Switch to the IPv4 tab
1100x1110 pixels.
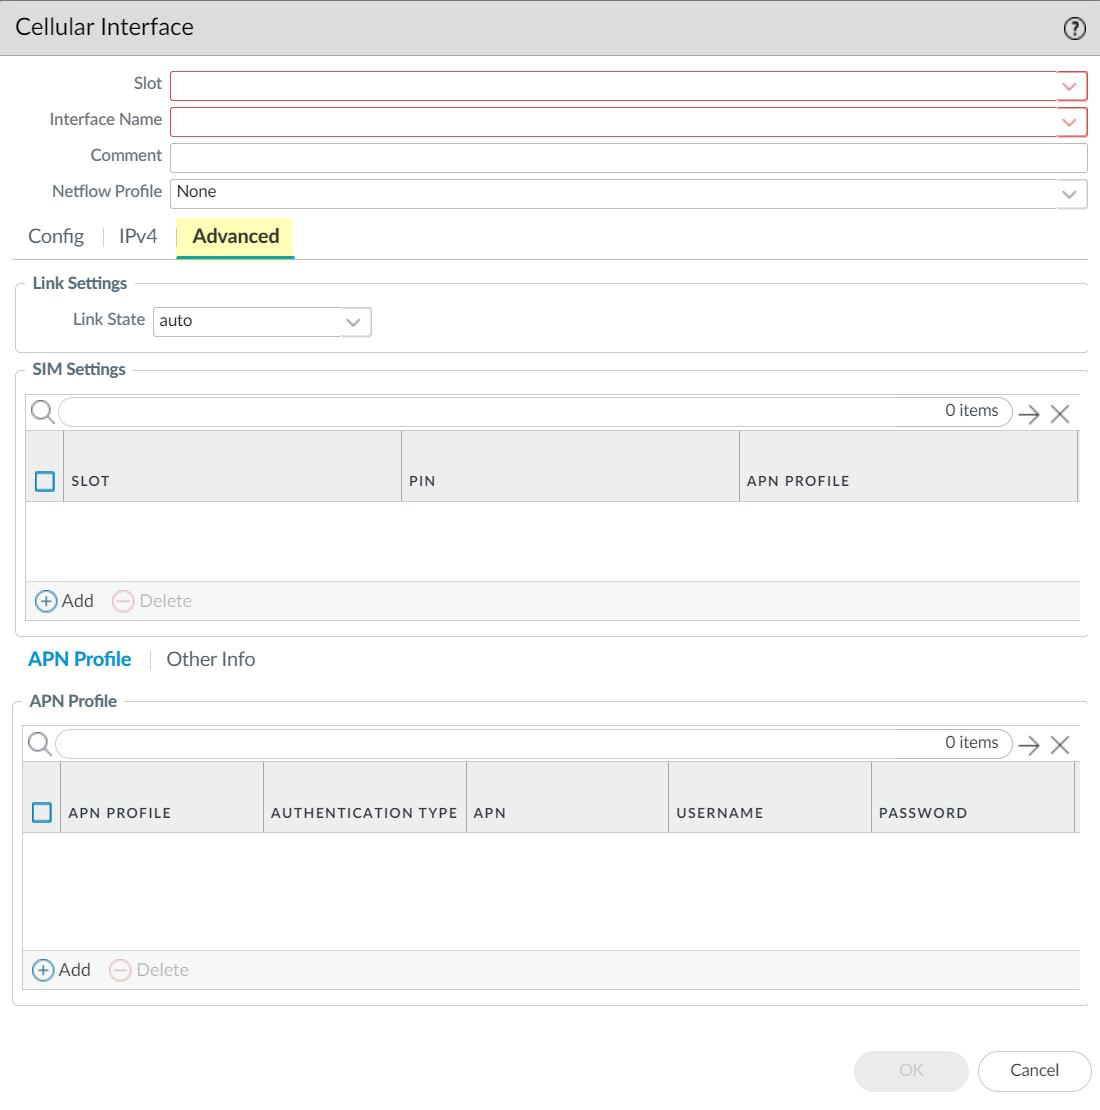click(x=138, y=237)
